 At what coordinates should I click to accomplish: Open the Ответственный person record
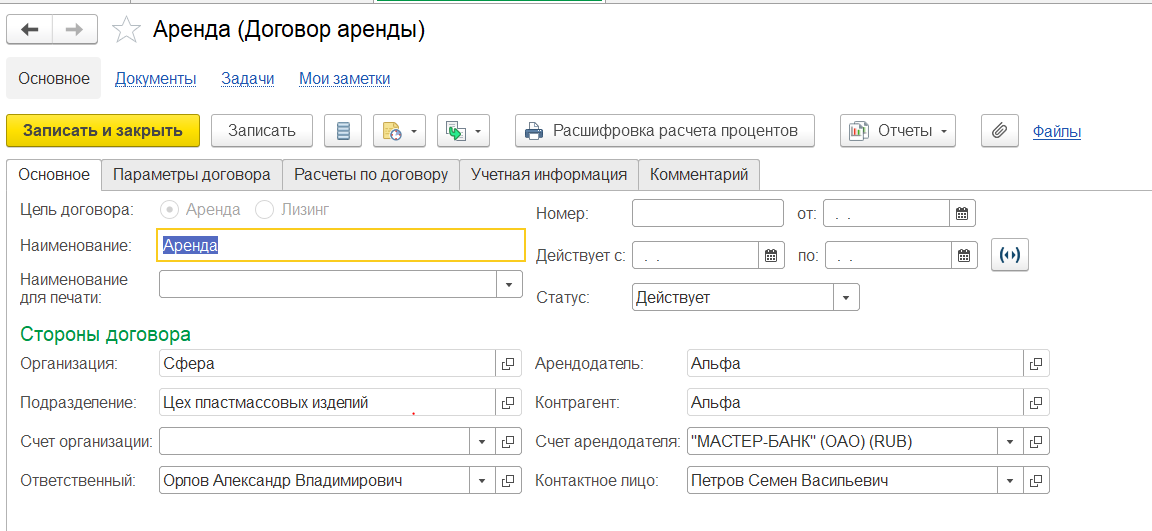tap(508, 481)
